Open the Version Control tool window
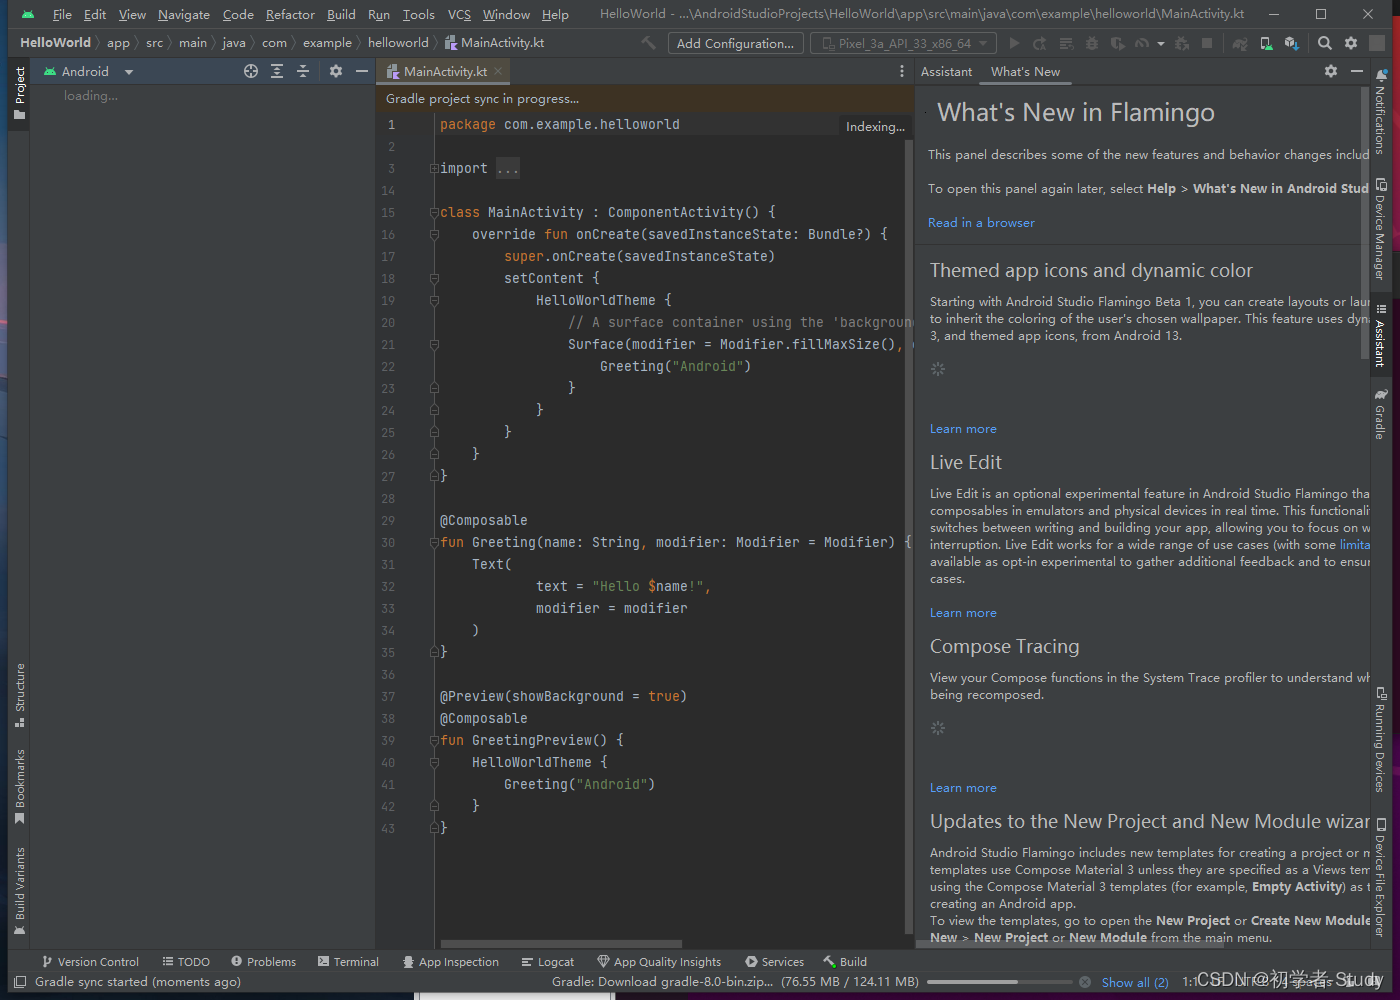The width and height of the screenshot is (1400, 1000). (x=90, y=962)
